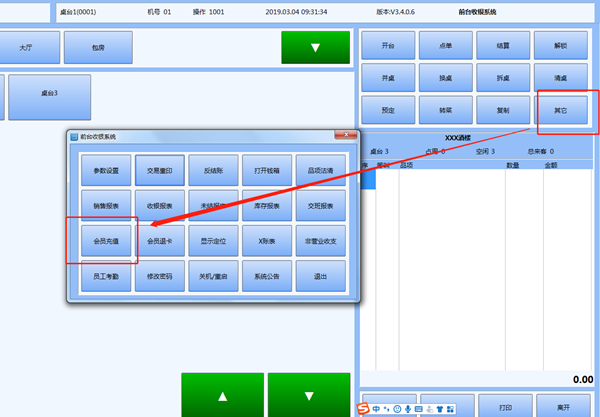
Task: Open the Sogou toolbox grid icon
Action: pyautogui.click(x=452, y=409)
